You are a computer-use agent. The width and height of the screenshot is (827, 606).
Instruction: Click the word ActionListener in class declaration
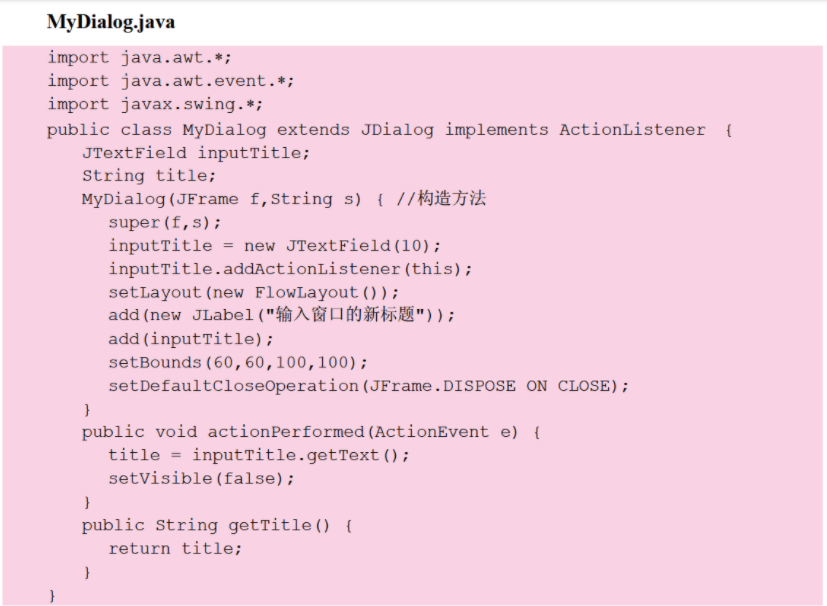tap(631, 130)
